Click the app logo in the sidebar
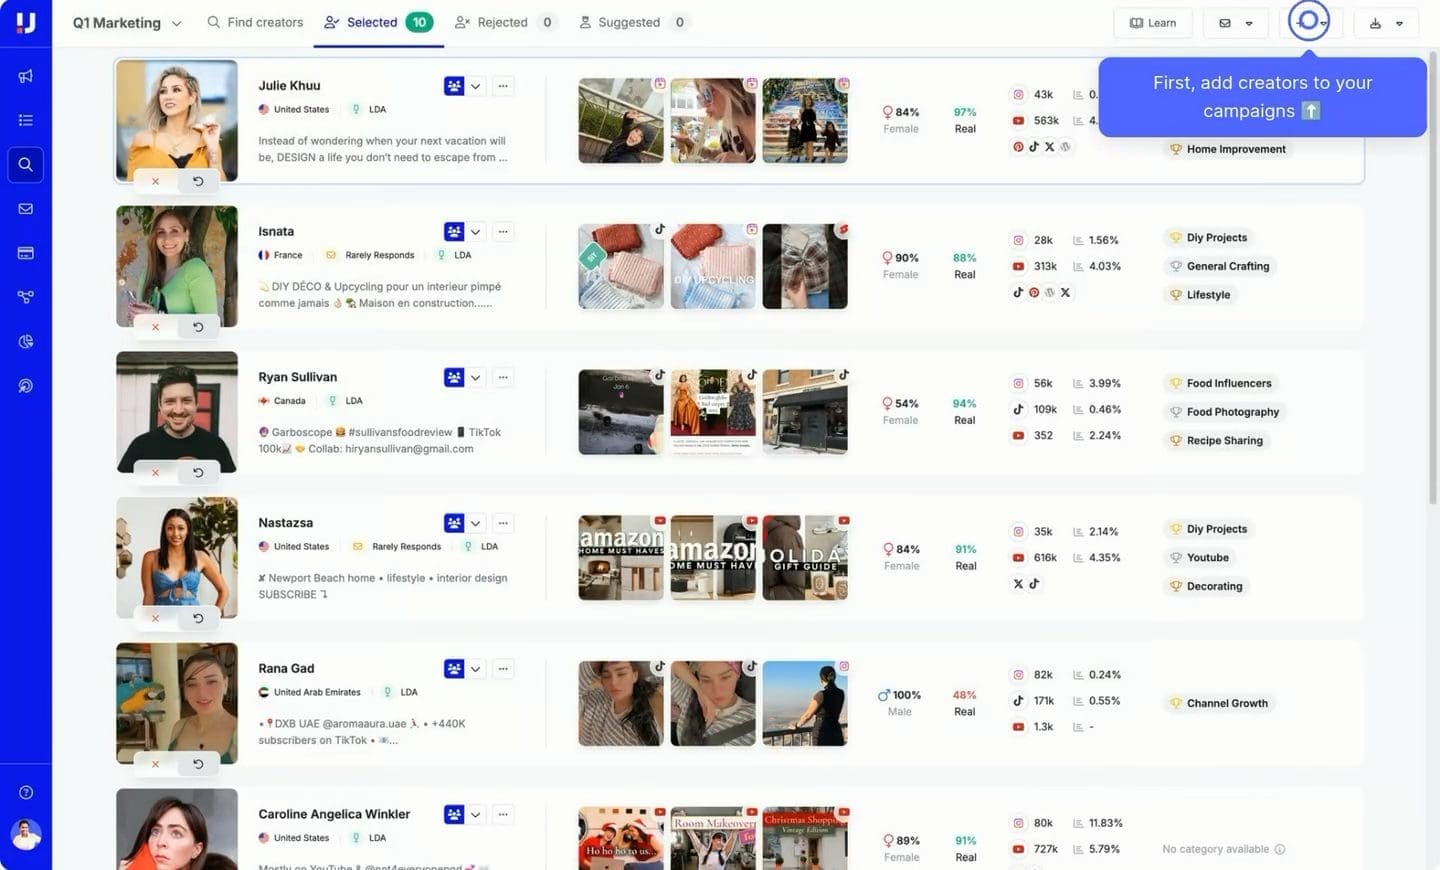Image resolution: width=1440 pixels, height=870 pixels. tap(26, 22)
